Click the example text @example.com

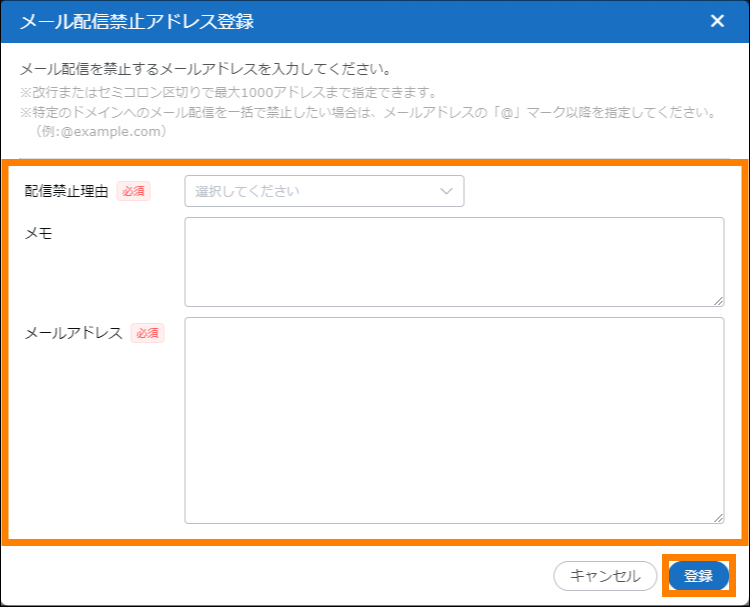click(x=100, y=131)
